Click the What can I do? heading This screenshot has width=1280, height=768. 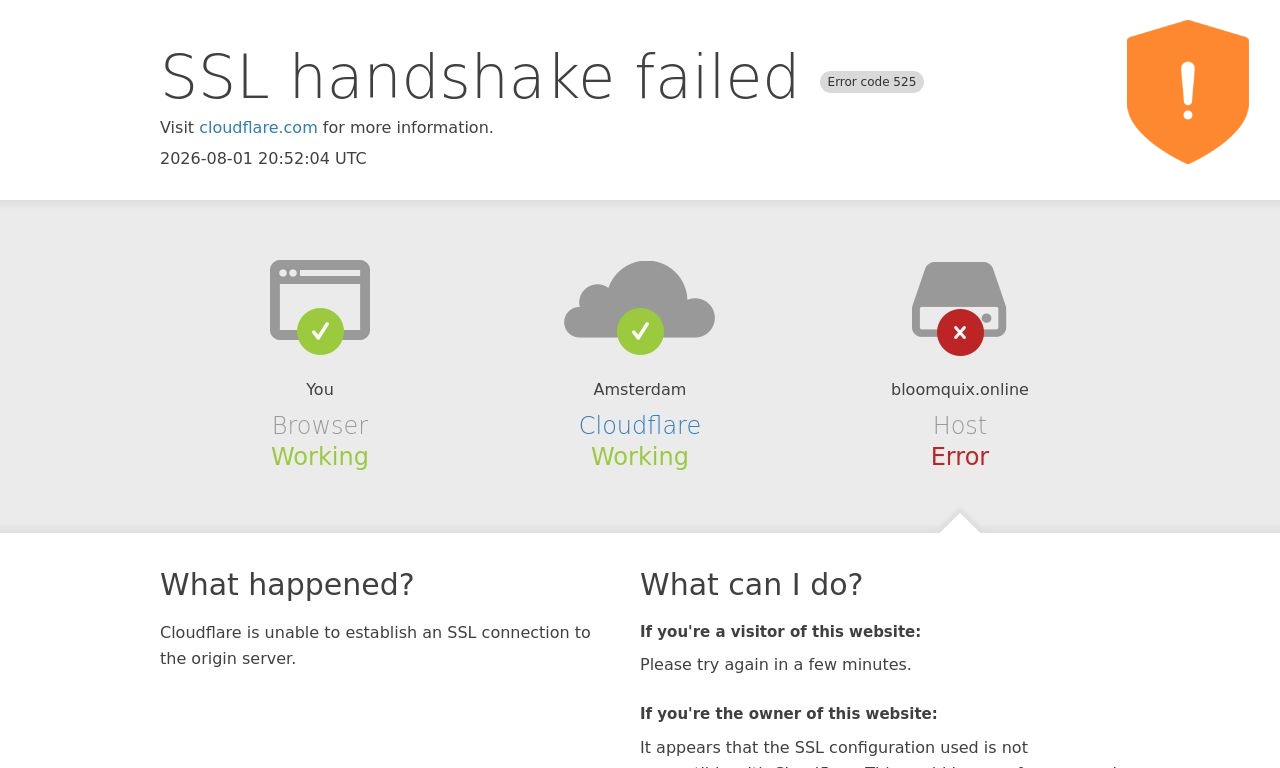coord(751,584)
